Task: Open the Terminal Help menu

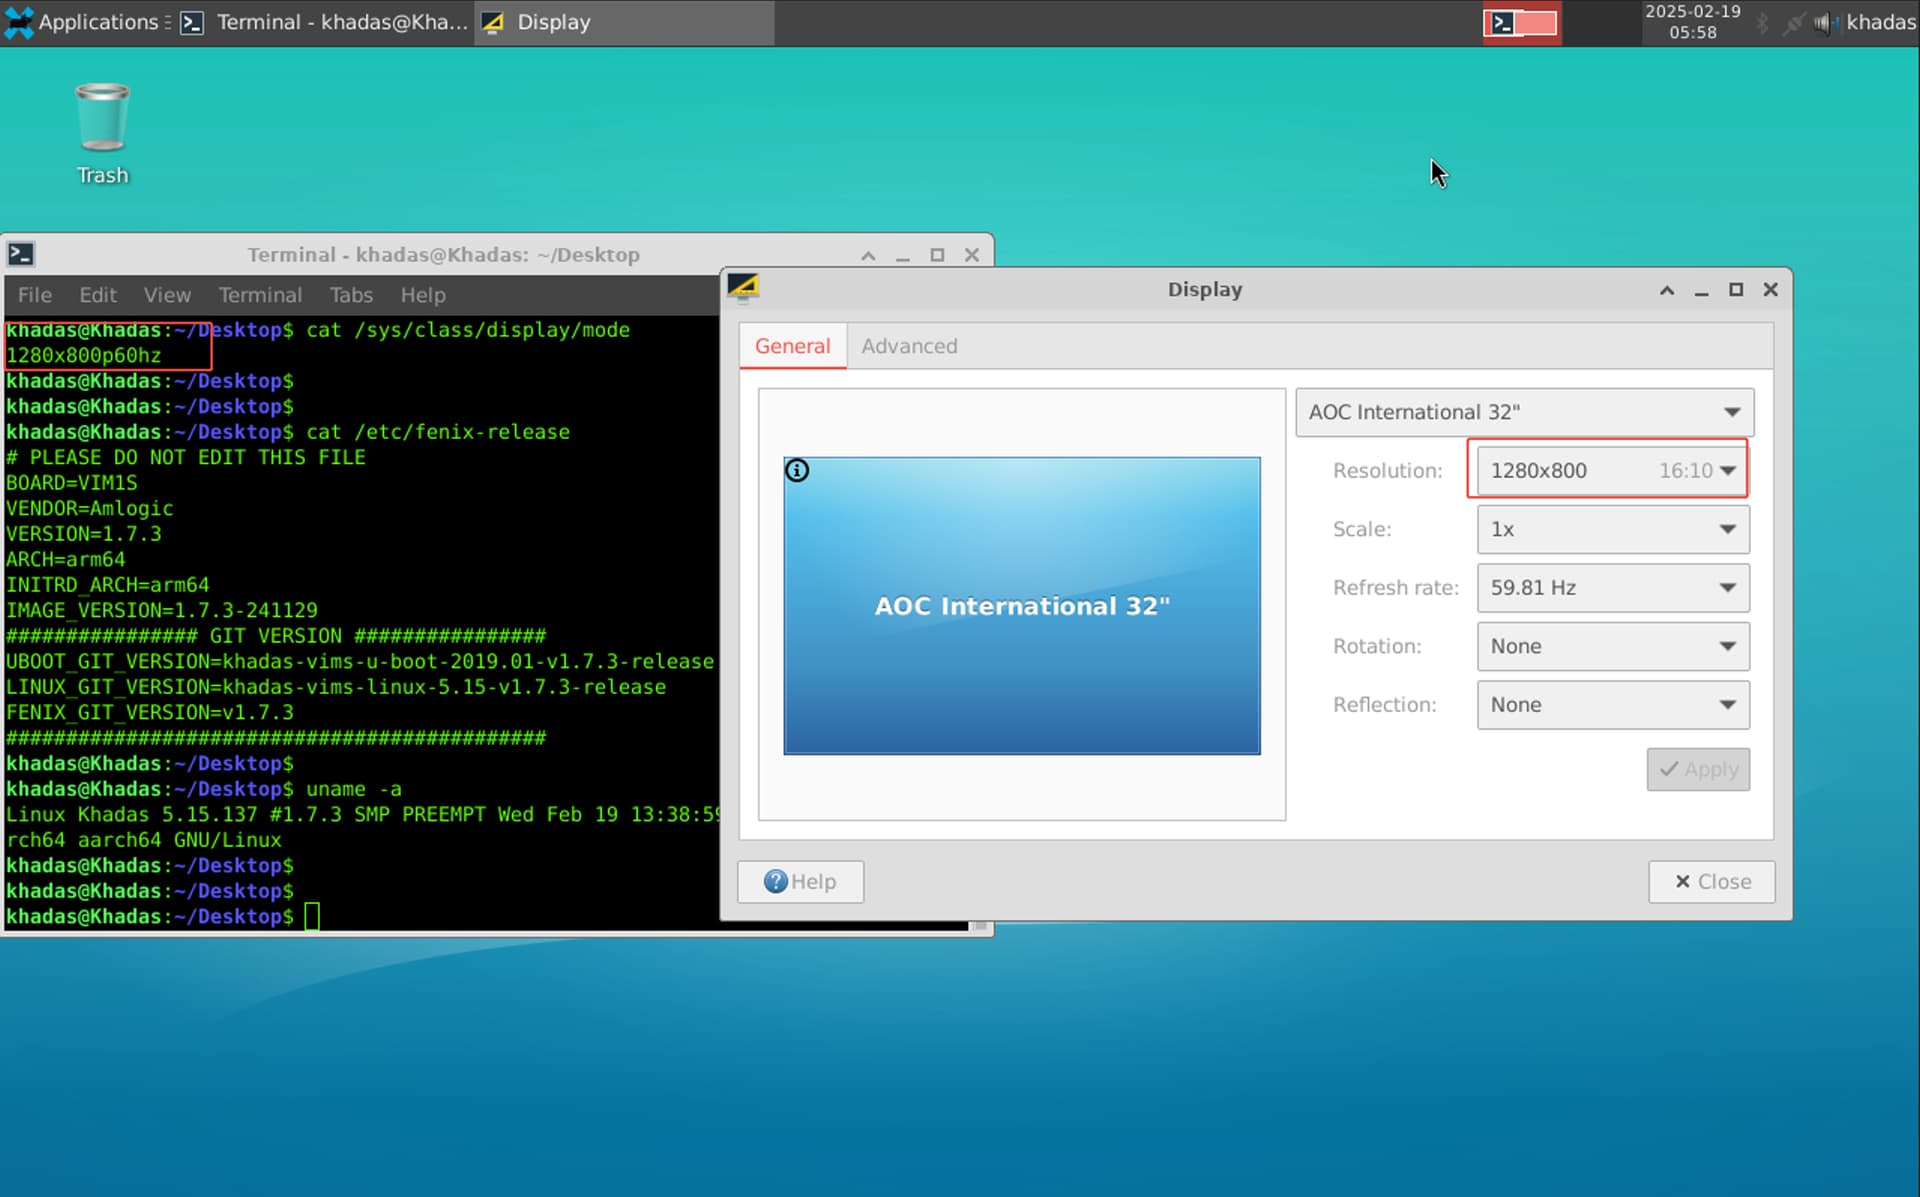Action: tap(423, 295)
